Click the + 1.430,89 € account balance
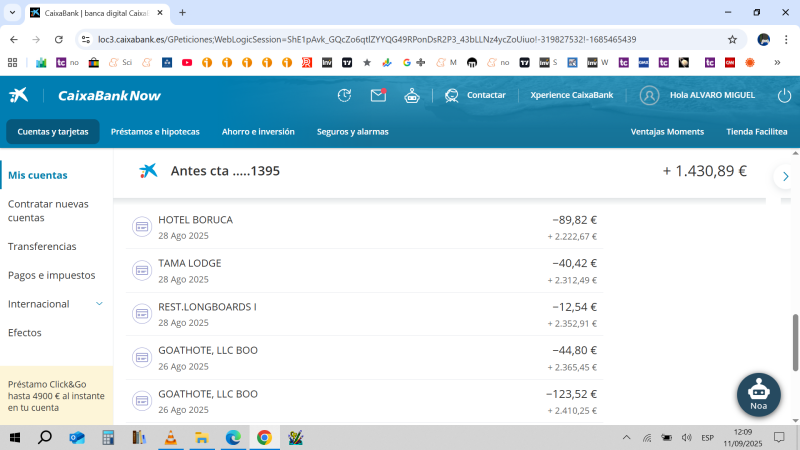 coord(705,171)
